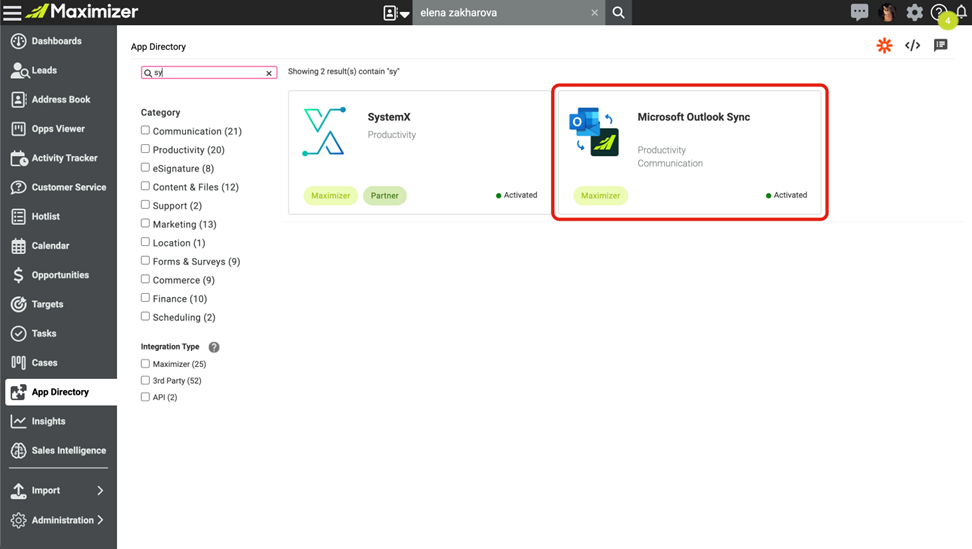Viewport: 972px width, 549px height.
Task: Check the Content & Files (12) category
Action: (145, 186)
